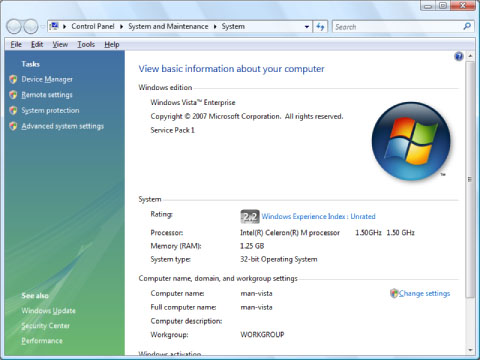The width and height of the screenshot is (480, 361).
Task: Click the Copyright 2007 Microsoft Corporation line
Action: coord(247,116)
